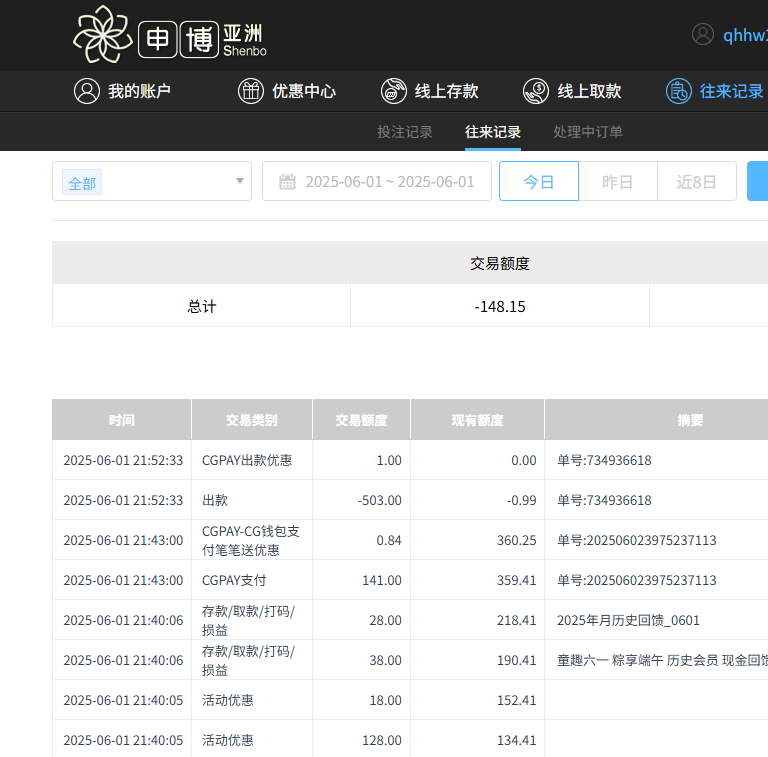Click the 我的账户 person icon

pos(86,91)
